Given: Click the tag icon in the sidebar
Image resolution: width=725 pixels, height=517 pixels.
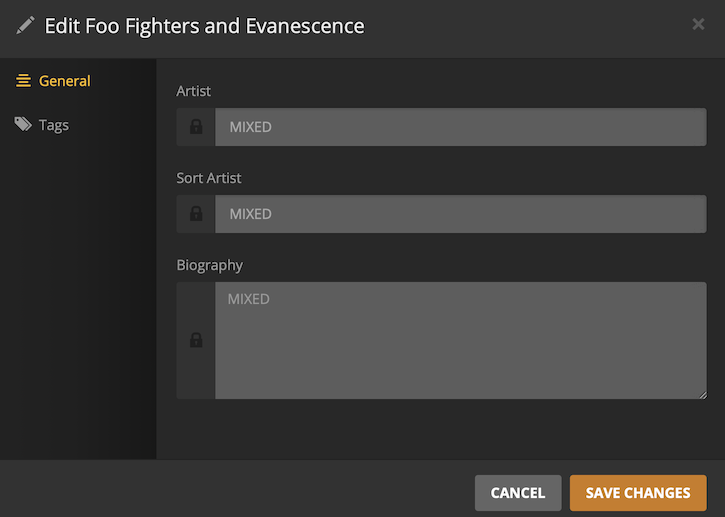Looking at the screenshot, I should [23, 125].
